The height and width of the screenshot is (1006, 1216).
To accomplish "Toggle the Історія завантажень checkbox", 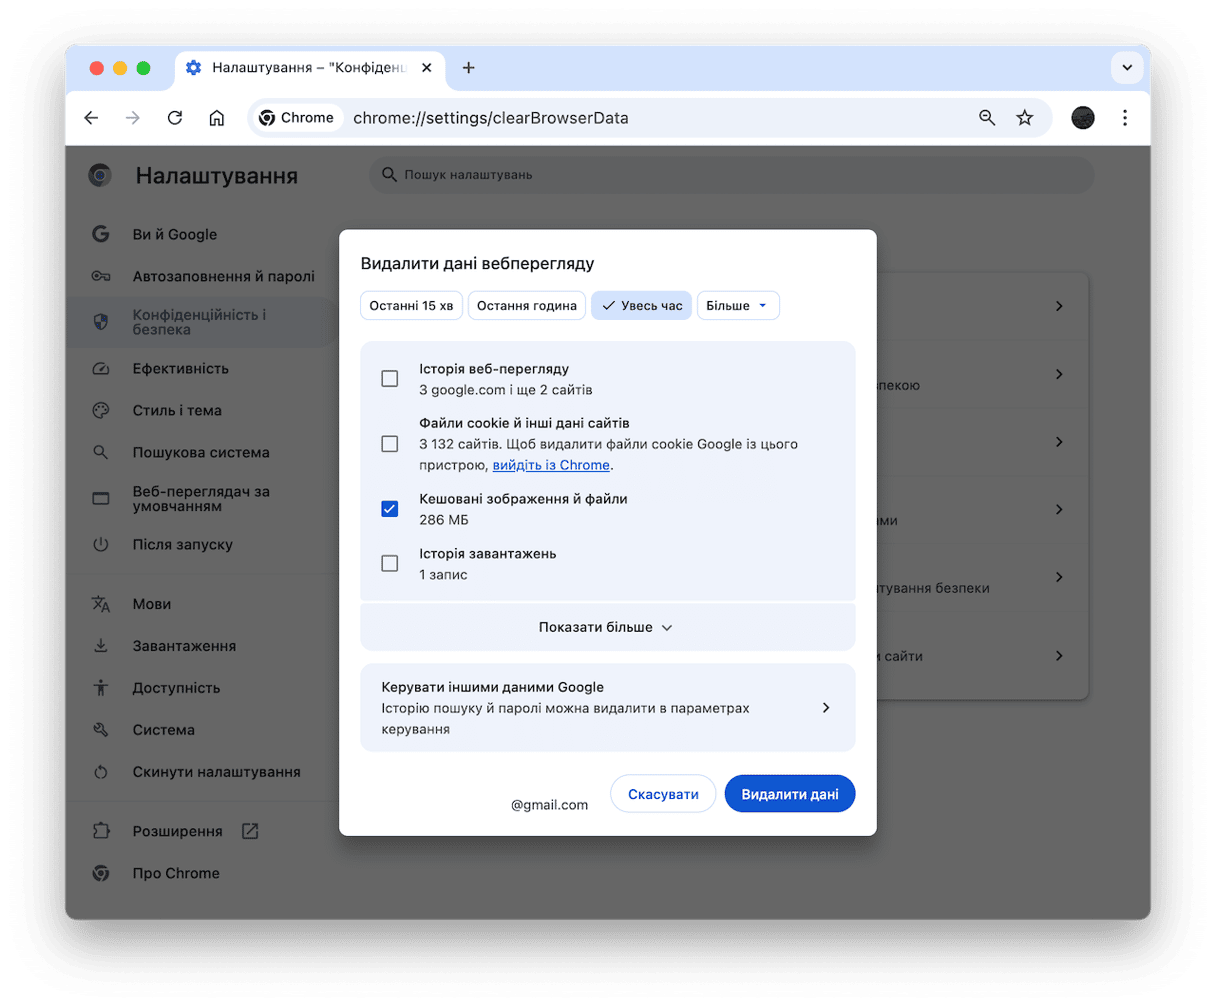I will tap(390, 564).
